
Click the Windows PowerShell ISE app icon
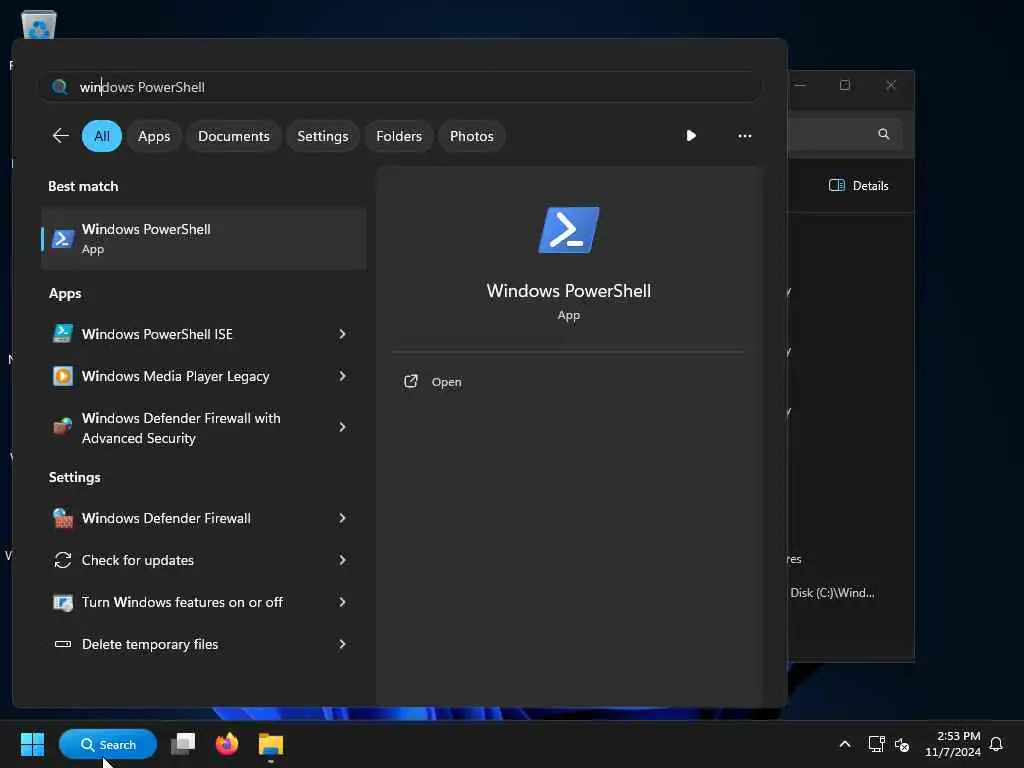coord(63,334)
